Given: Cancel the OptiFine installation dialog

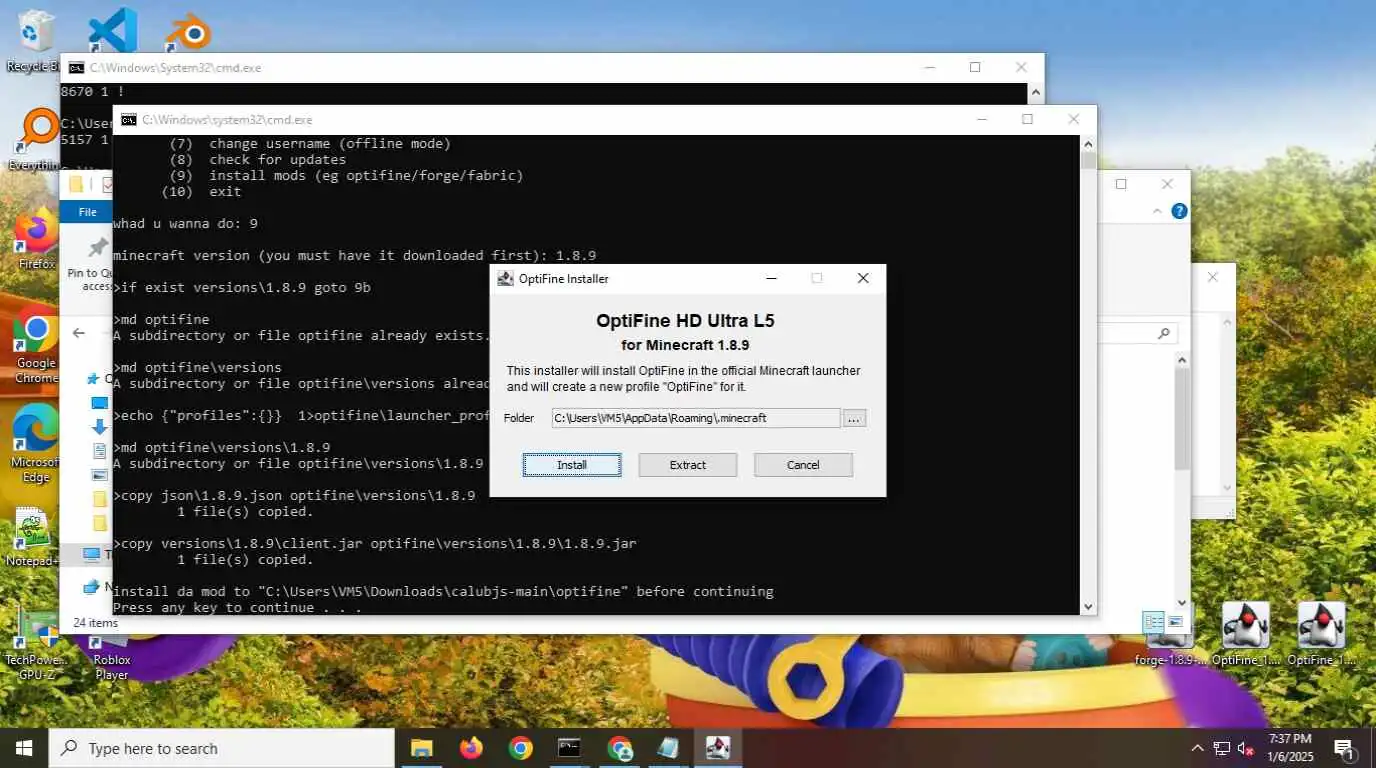Looking at the screenshot, I should coord(803,465).
